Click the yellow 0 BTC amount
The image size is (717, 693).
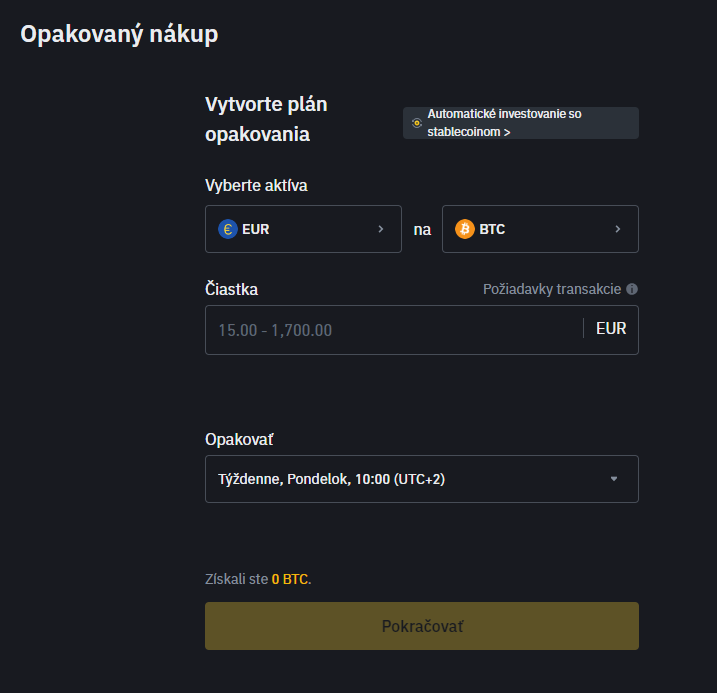click(290, 579)
